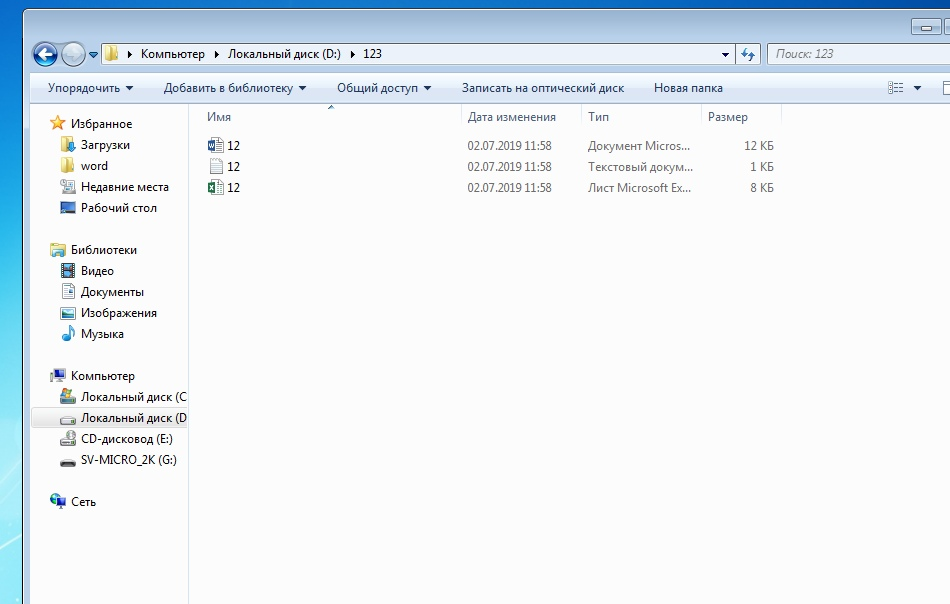Click the Избранное star icon
This screenshot has height=604, width=950.
pos(58,123)
